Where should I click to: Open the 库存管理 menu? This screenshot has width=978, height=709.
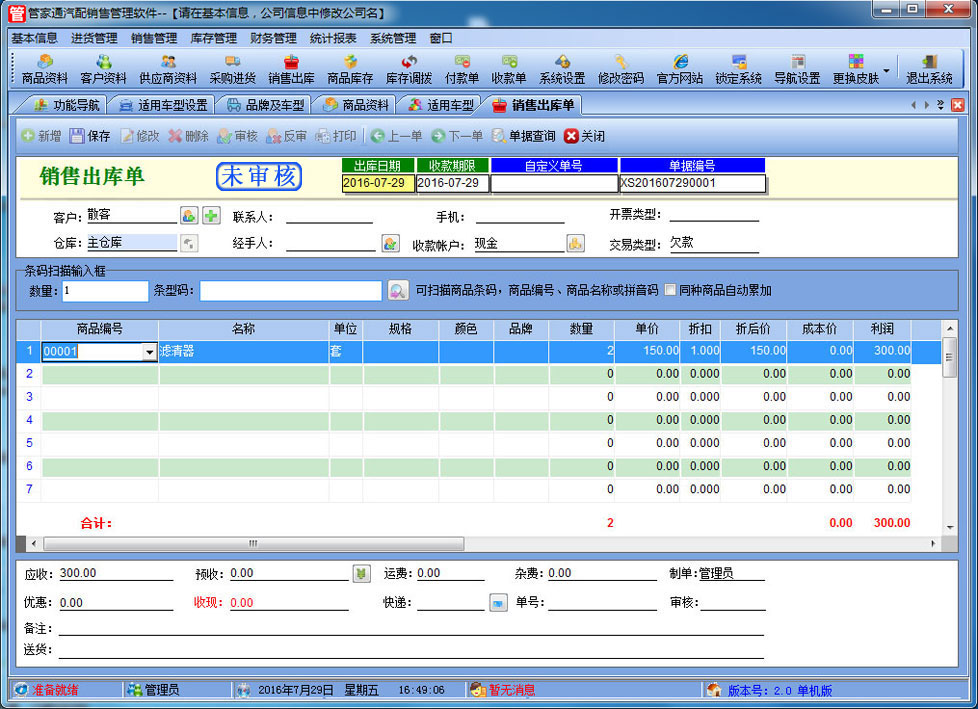coord(213,38)
